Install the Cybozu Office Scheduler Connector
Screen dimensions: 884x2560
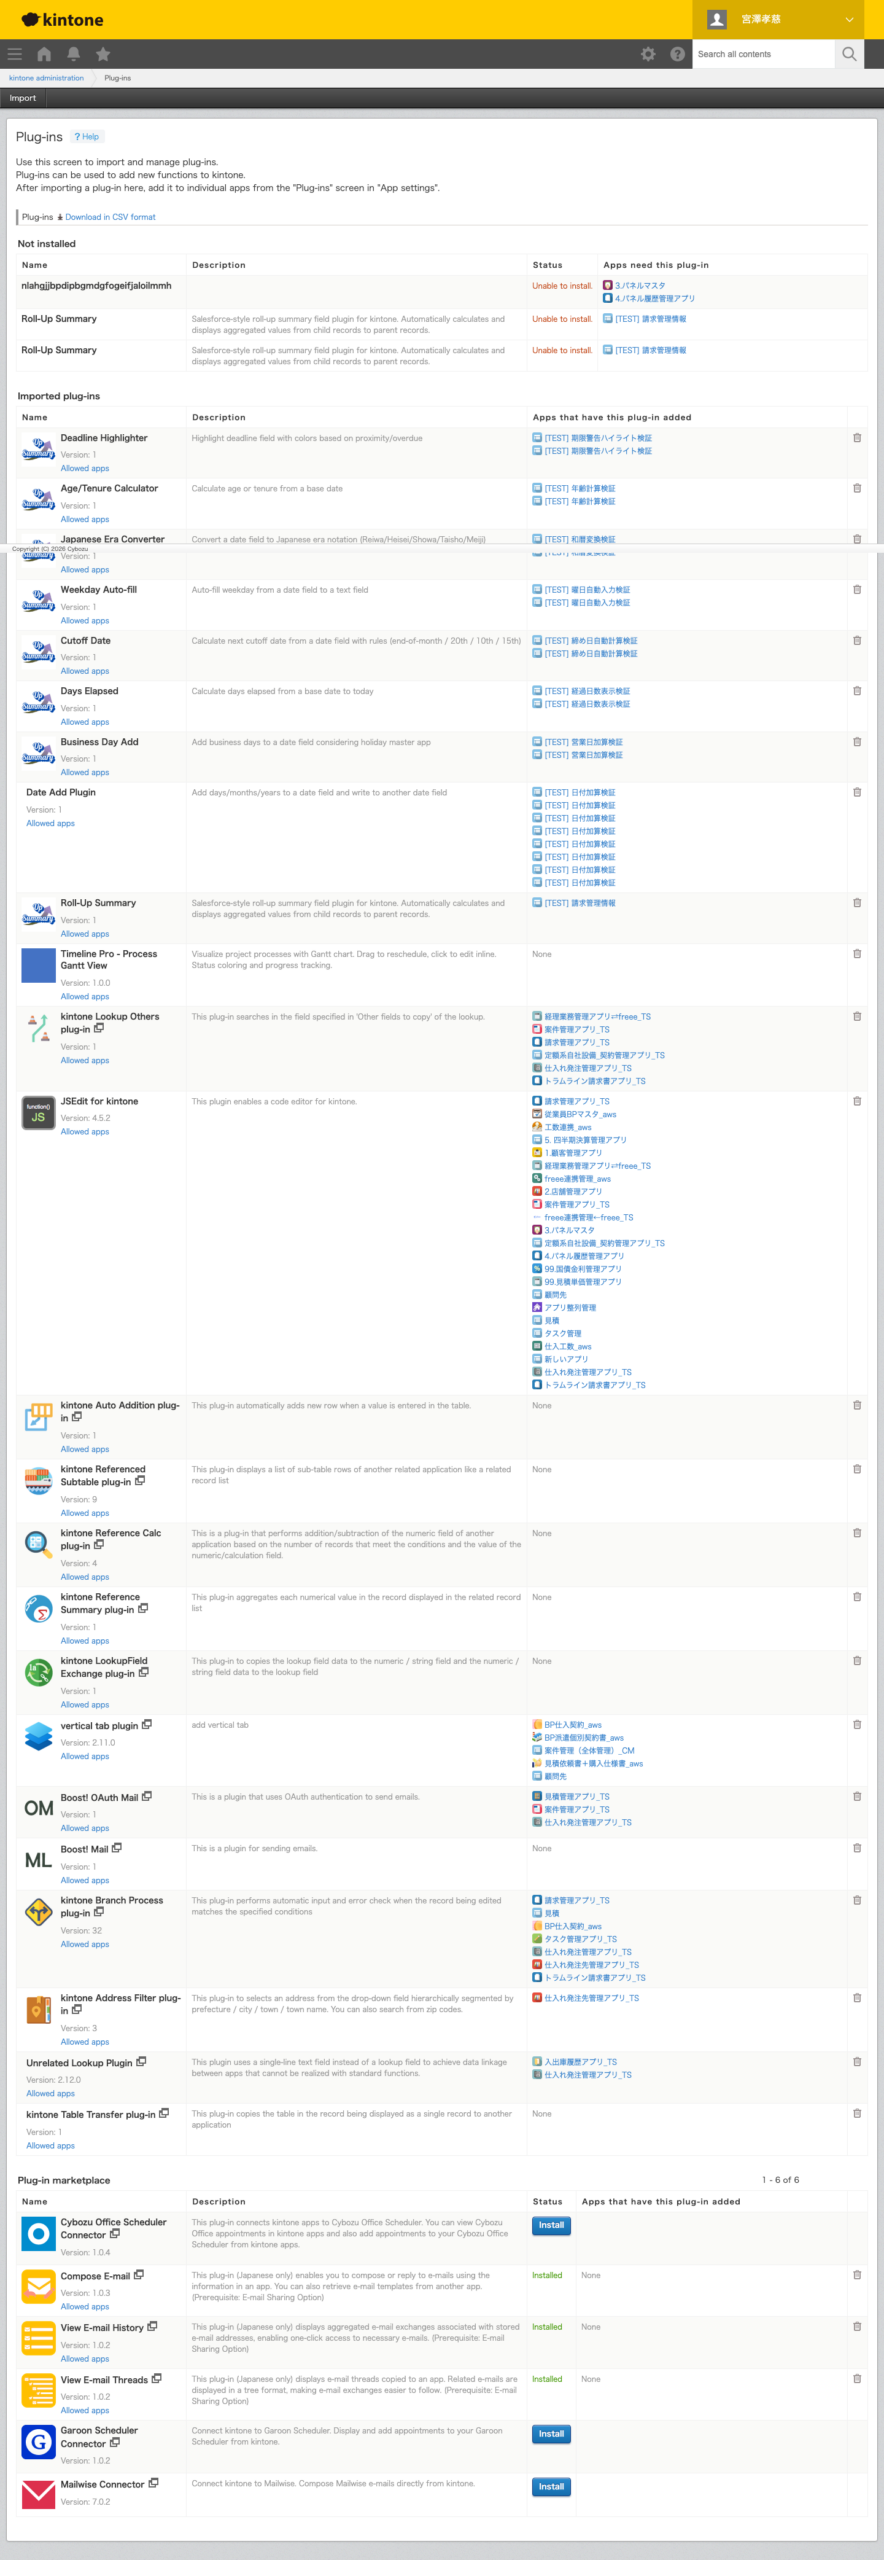551,2225
